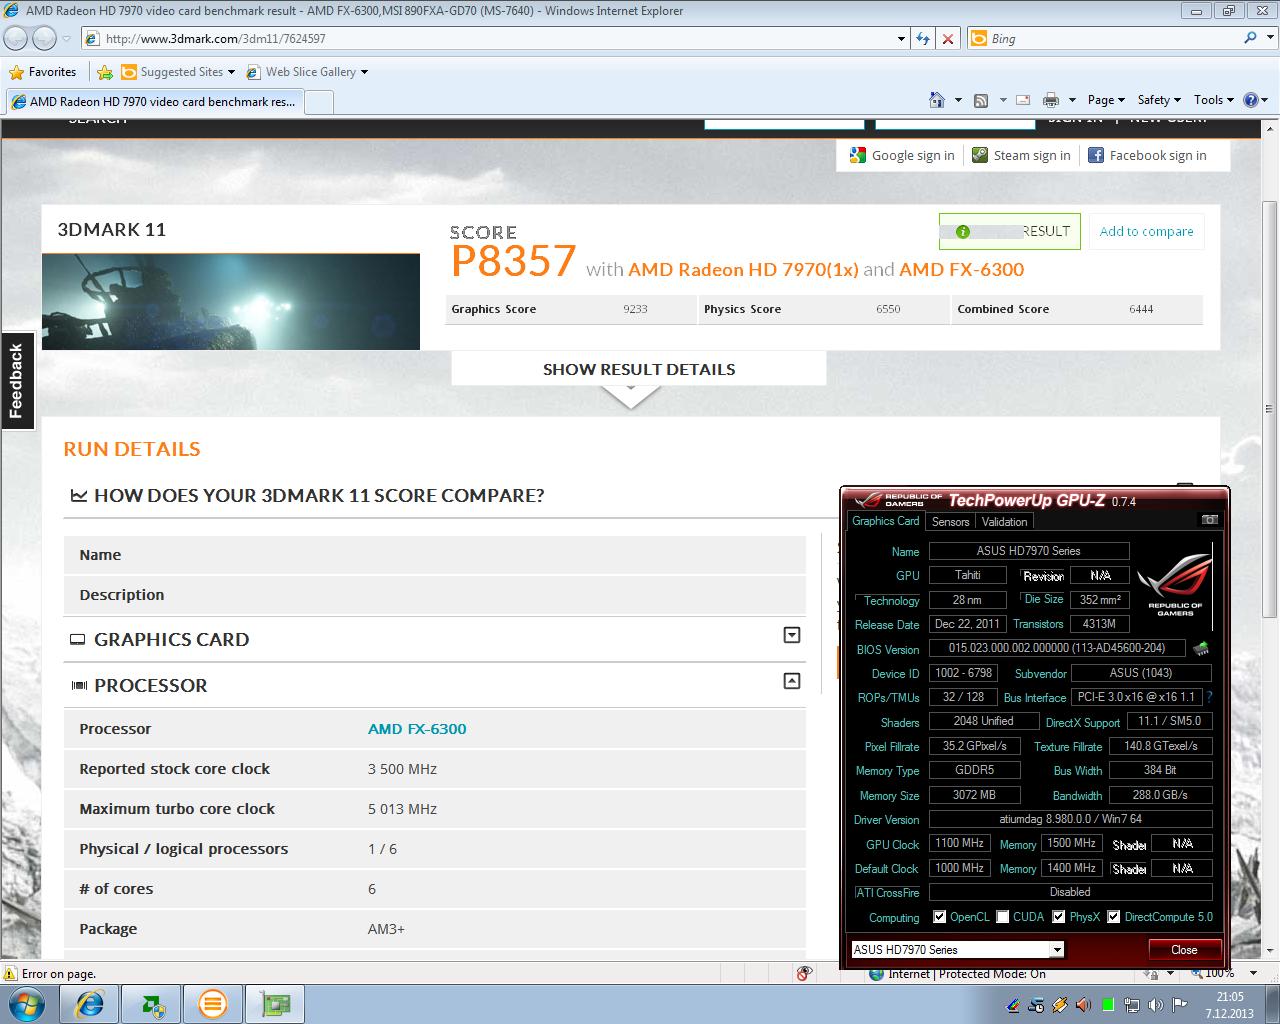Click the ROG logo in GPU-Z
Viewport: 1280px width, 1024px height.
click(x=1175, y=585)
